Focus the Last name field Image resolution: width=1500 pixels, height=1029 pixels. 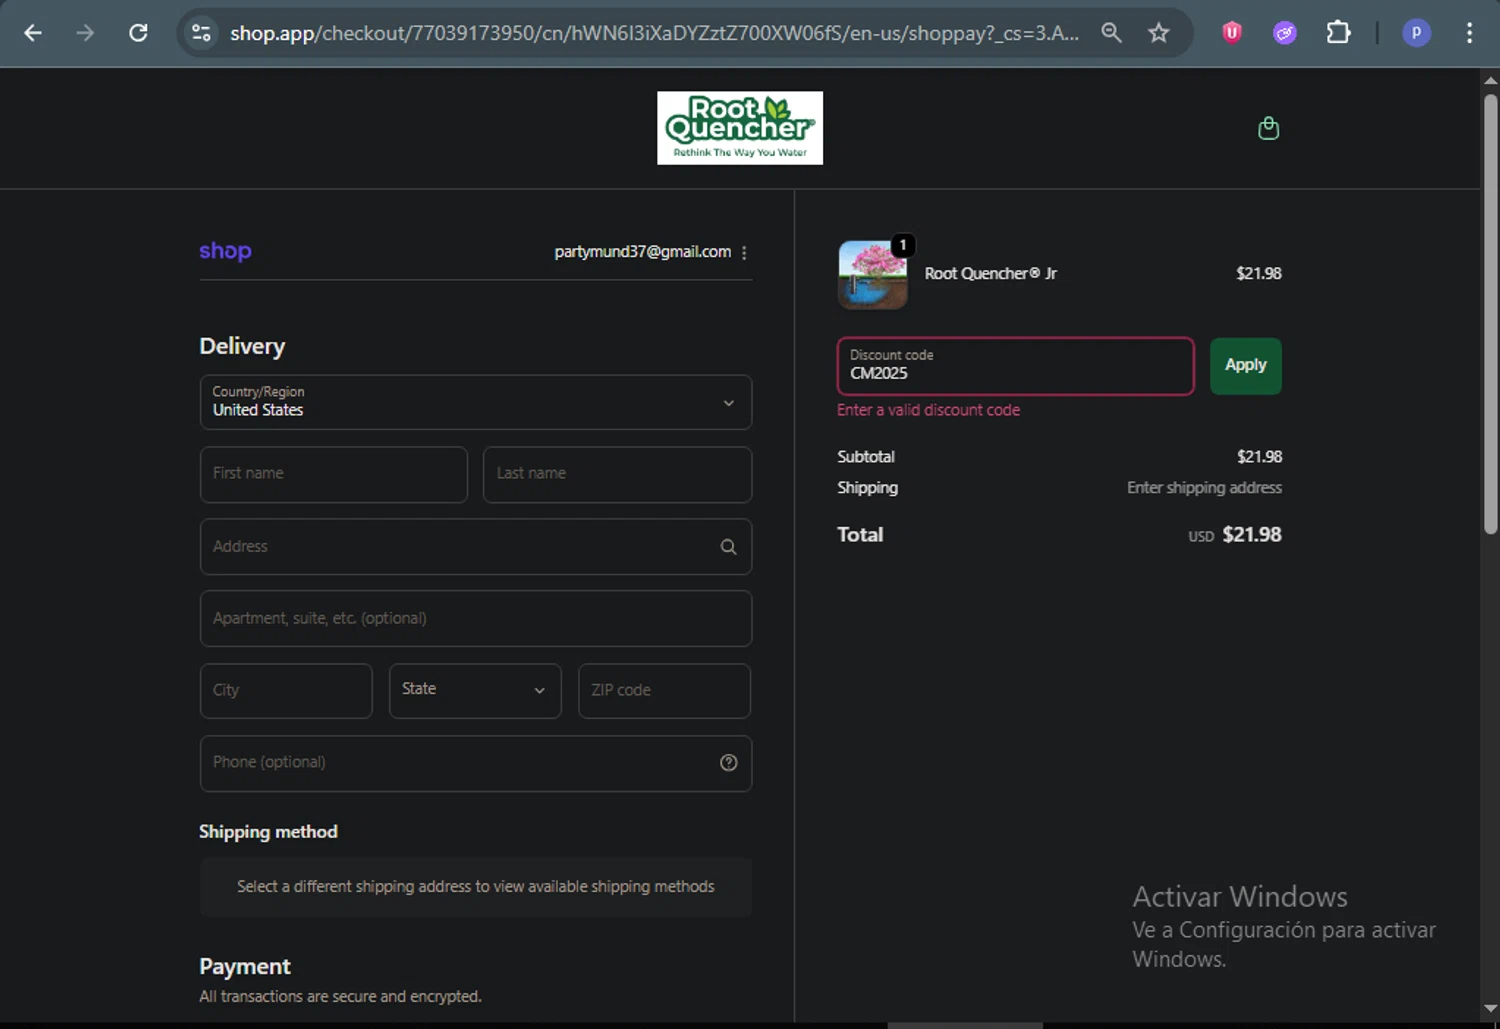617,474
